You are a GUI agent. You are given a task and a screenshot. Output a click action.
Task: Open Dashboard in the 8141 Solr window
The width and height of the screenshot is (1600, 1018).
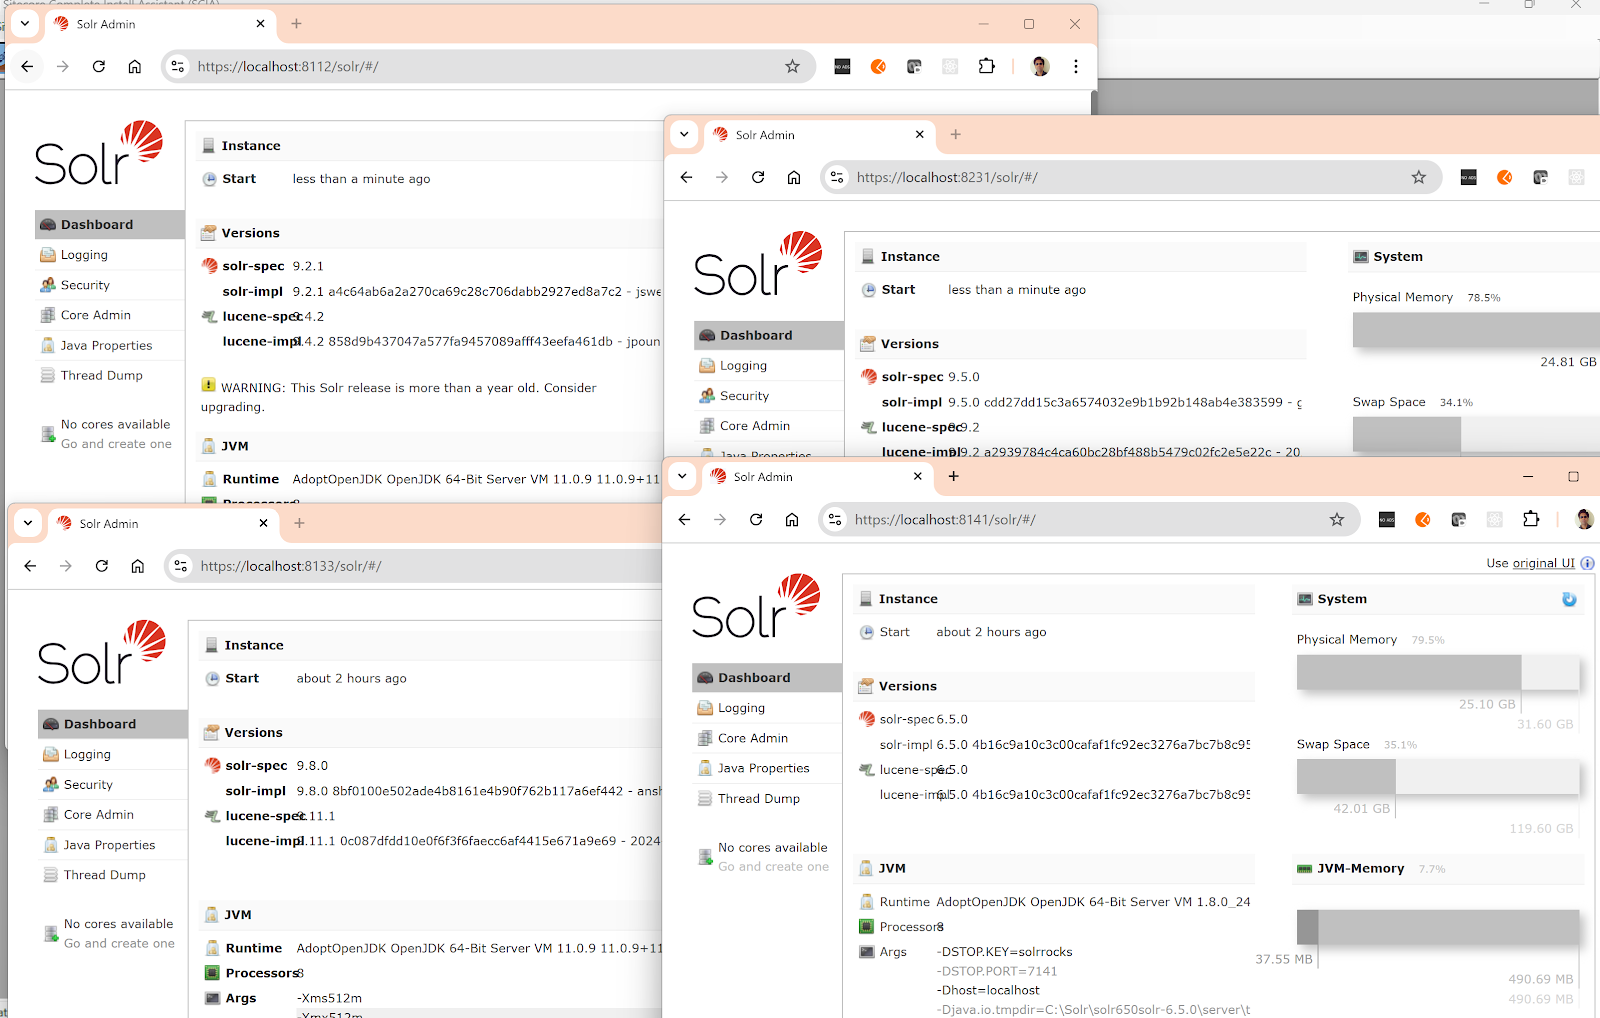coord(767,677)
